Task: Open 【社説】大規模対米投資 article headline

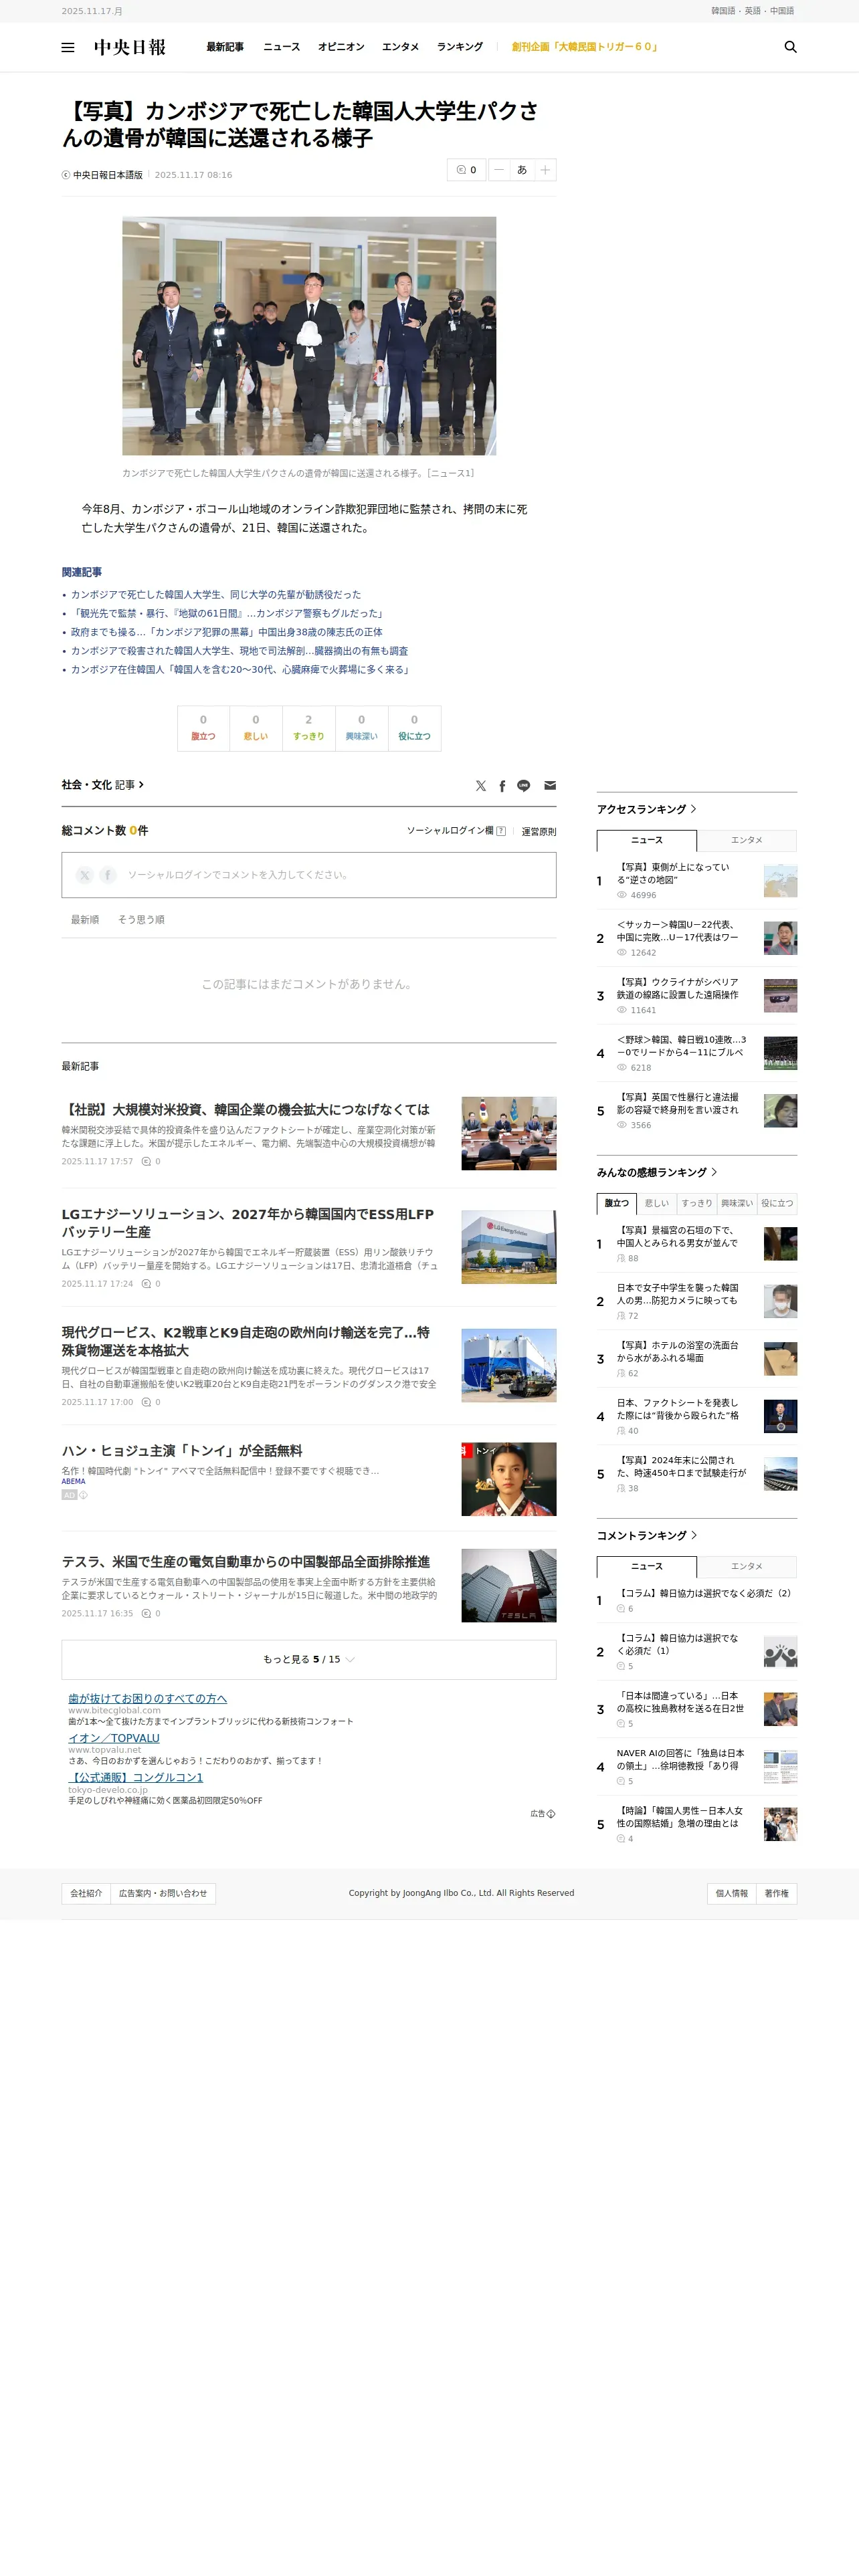Action: tap(246, 1109)
